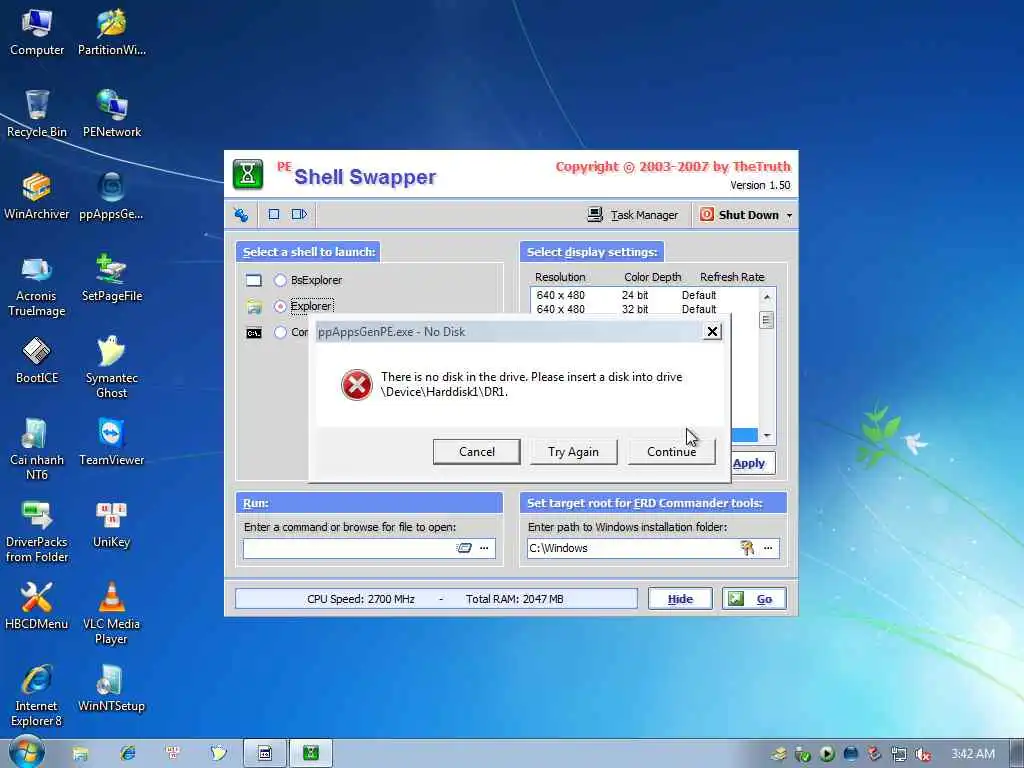Screen dimensions: 1024x768
Task: Select the ppAppsGen desktop icon
Action: [x=111, y=197]
